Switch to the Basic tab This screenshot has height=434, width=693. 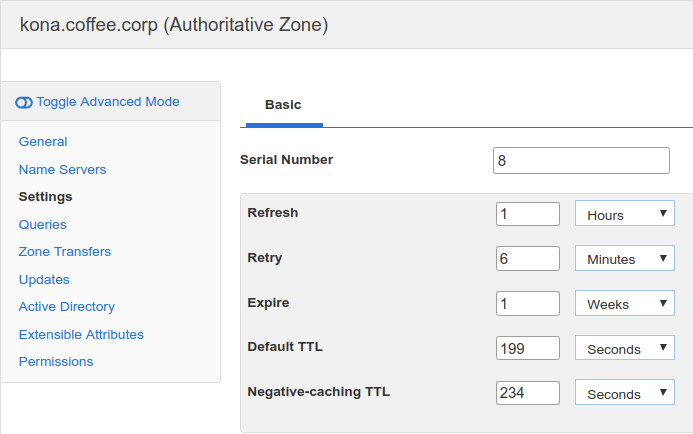tap(283, 105)
